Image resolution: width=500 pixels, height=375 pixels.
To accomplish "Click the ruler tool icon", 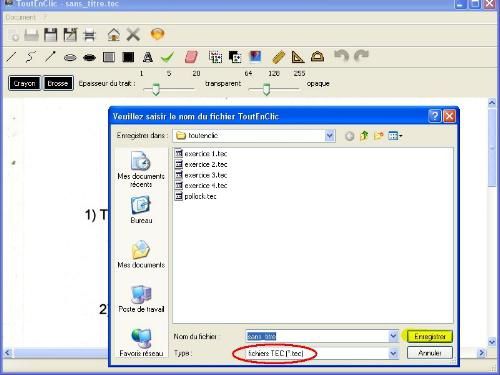I will pyautogui.click(x=278, y=57).
